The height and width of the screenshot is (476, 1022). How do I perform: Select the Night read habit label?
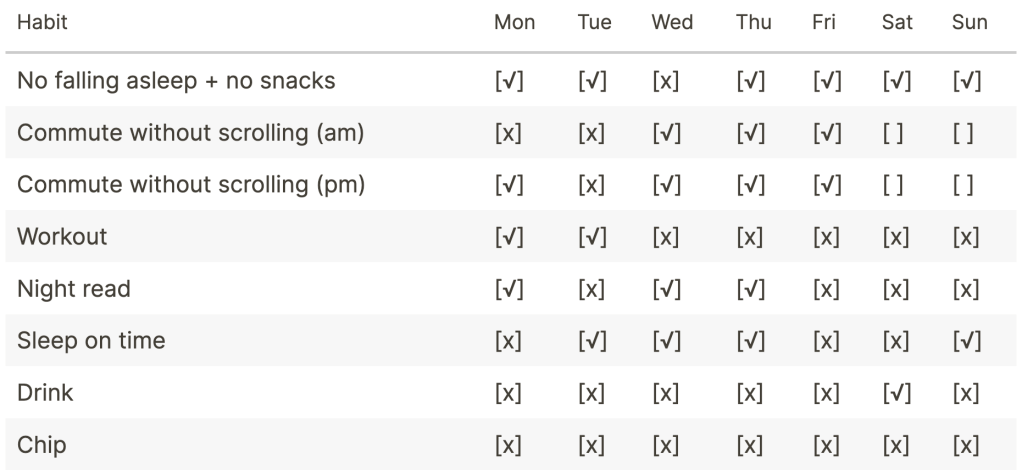pos(74,289)
